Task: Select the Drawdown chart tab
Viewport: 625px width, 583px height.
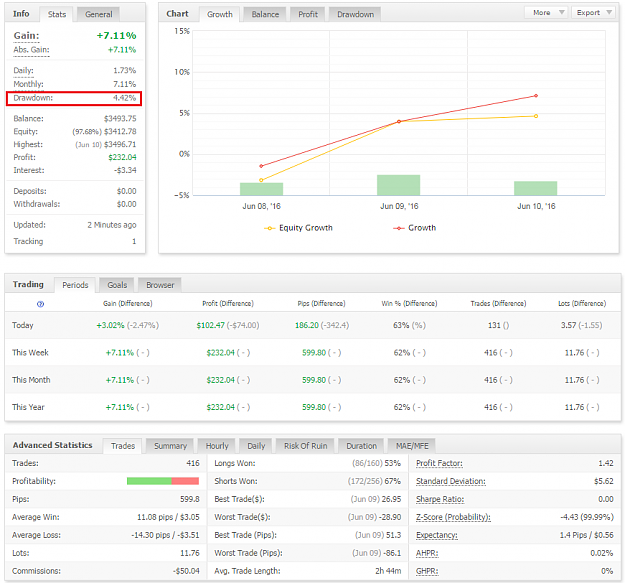Action: click(x=355, y=14)
